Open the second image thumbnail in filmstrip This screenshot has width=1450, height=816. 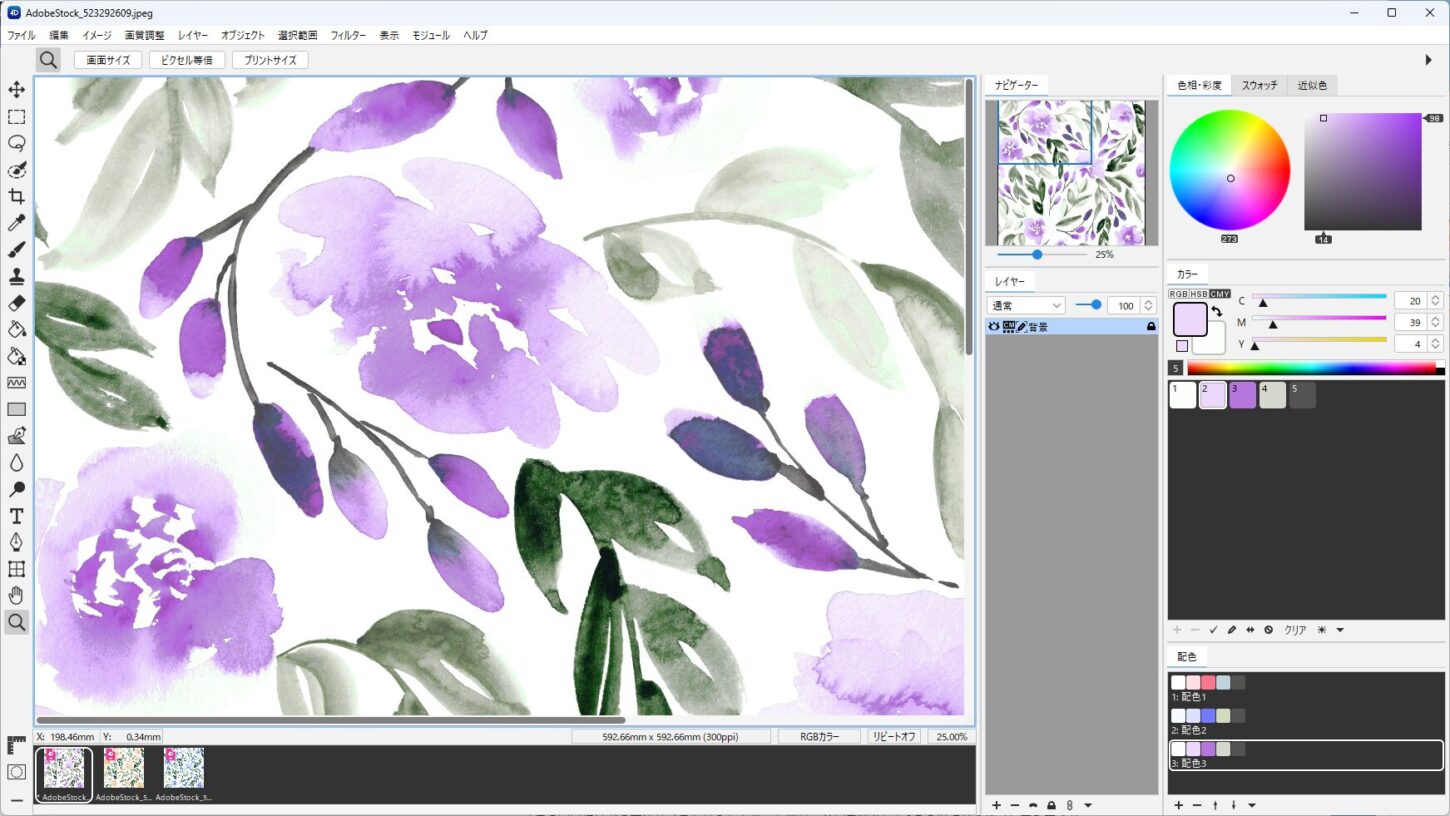point(124,769)
